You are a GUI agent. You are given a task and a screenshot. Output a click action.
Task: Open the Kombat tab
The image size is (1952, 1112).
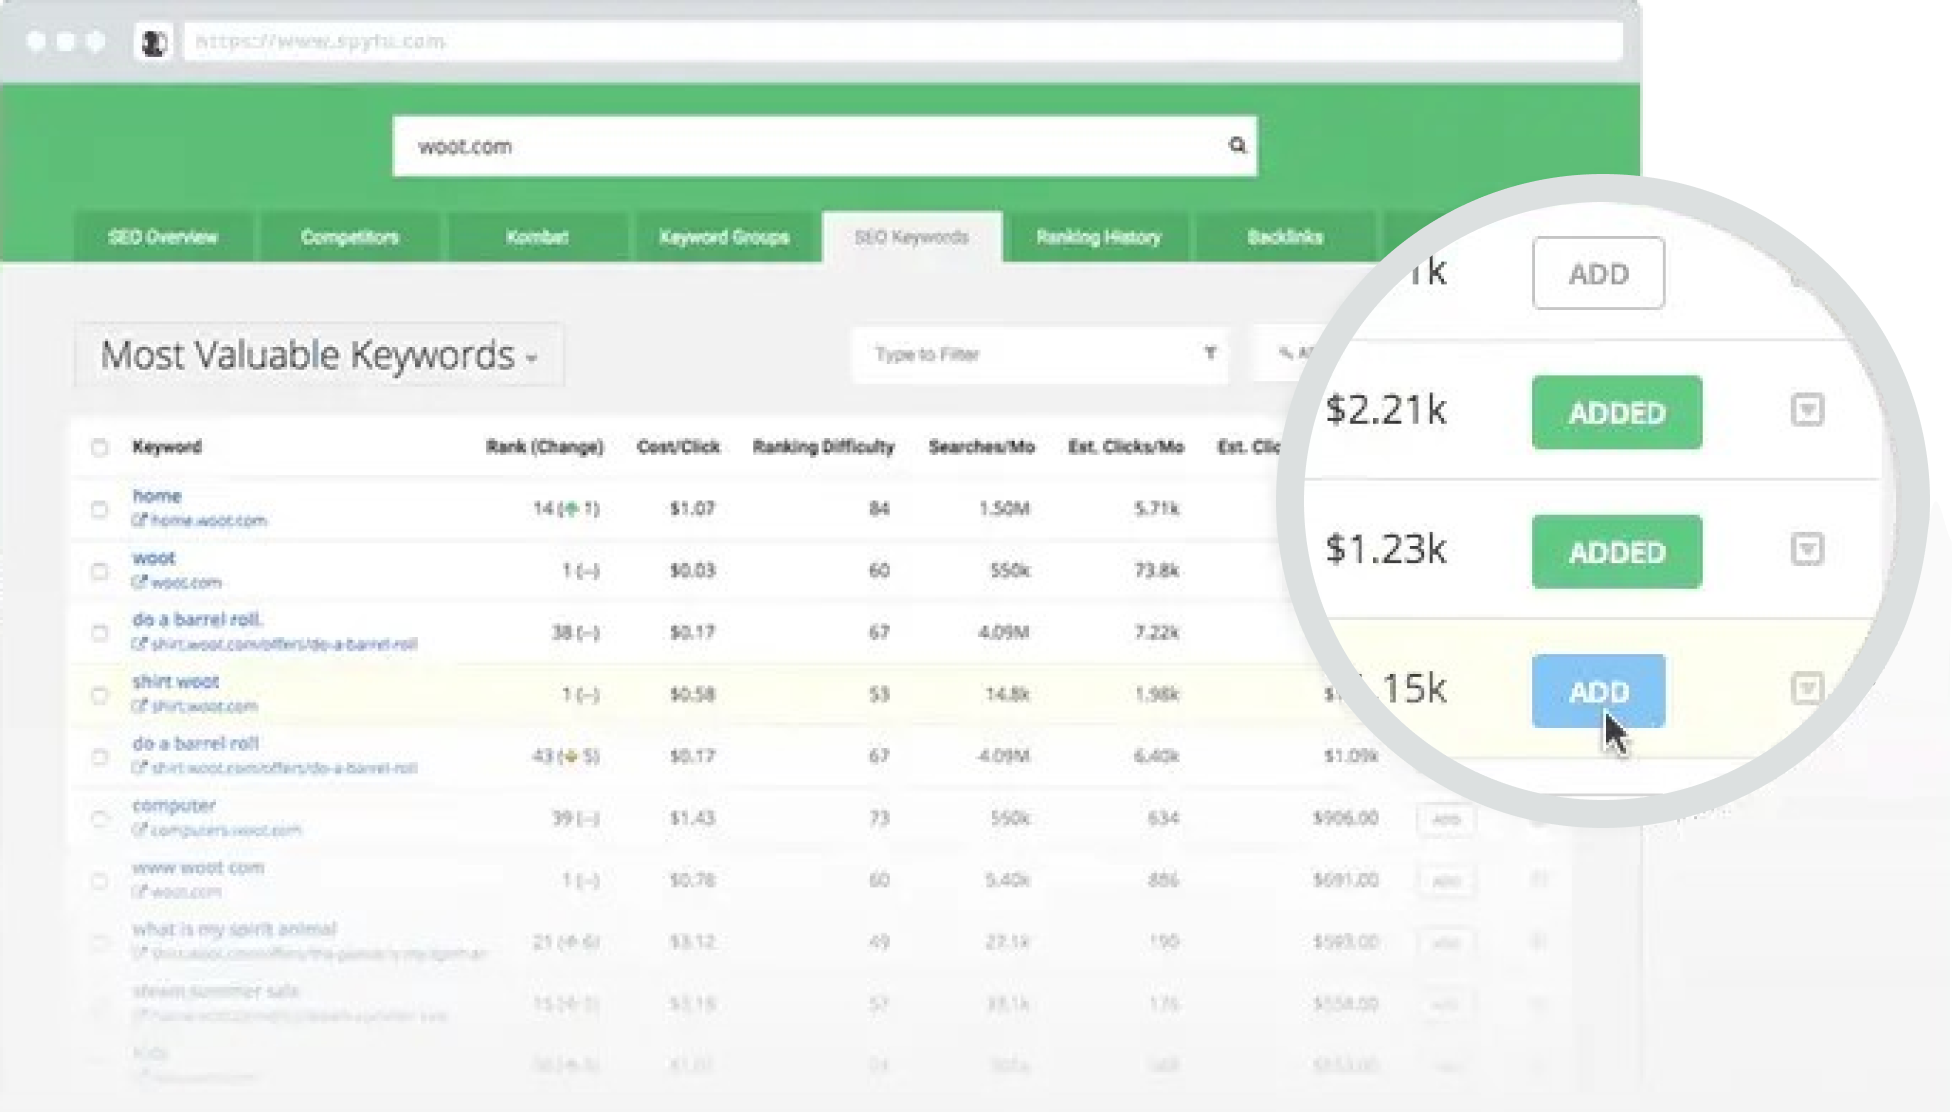[x=537, y=237]
